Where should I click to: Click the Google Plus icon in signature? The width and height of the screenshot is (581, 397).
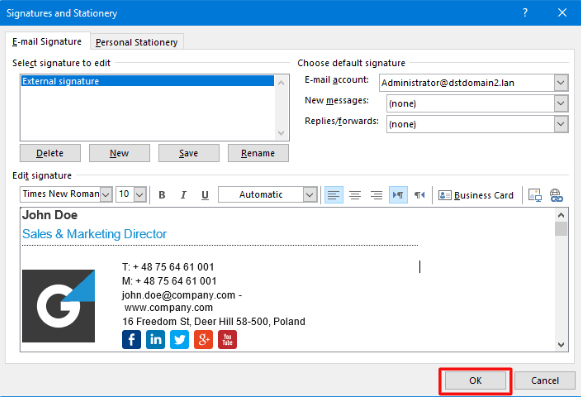[x=203, y=340]
